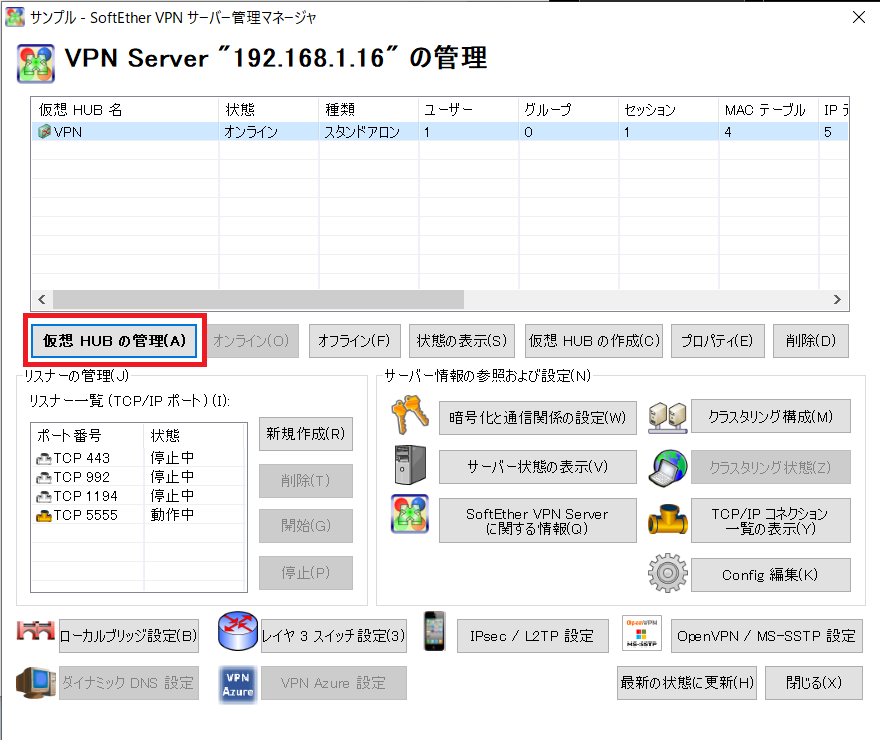This screenshot has width=880, height=740.
Task: Open 仮想 HUB の管理(A)
Action: point(114,341)
